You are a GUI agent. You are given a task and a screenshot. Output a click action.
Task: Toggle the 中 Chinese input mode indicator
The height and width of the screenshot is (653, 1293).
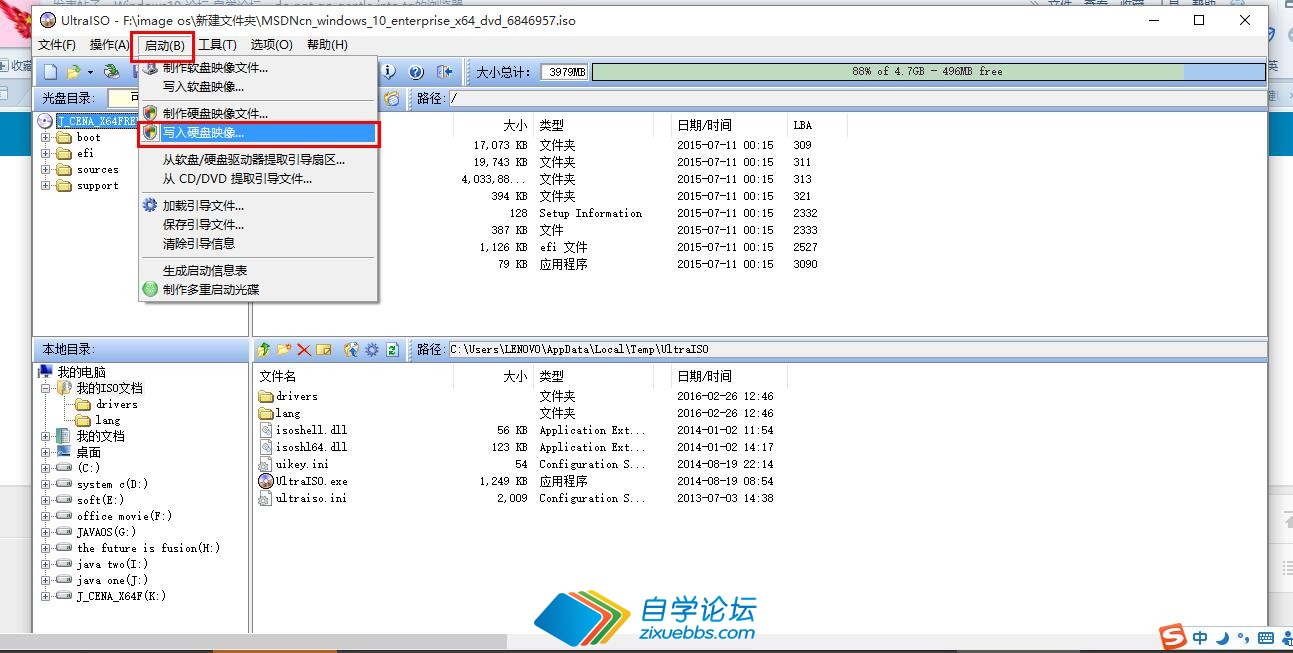click(x=1200, y=638)
